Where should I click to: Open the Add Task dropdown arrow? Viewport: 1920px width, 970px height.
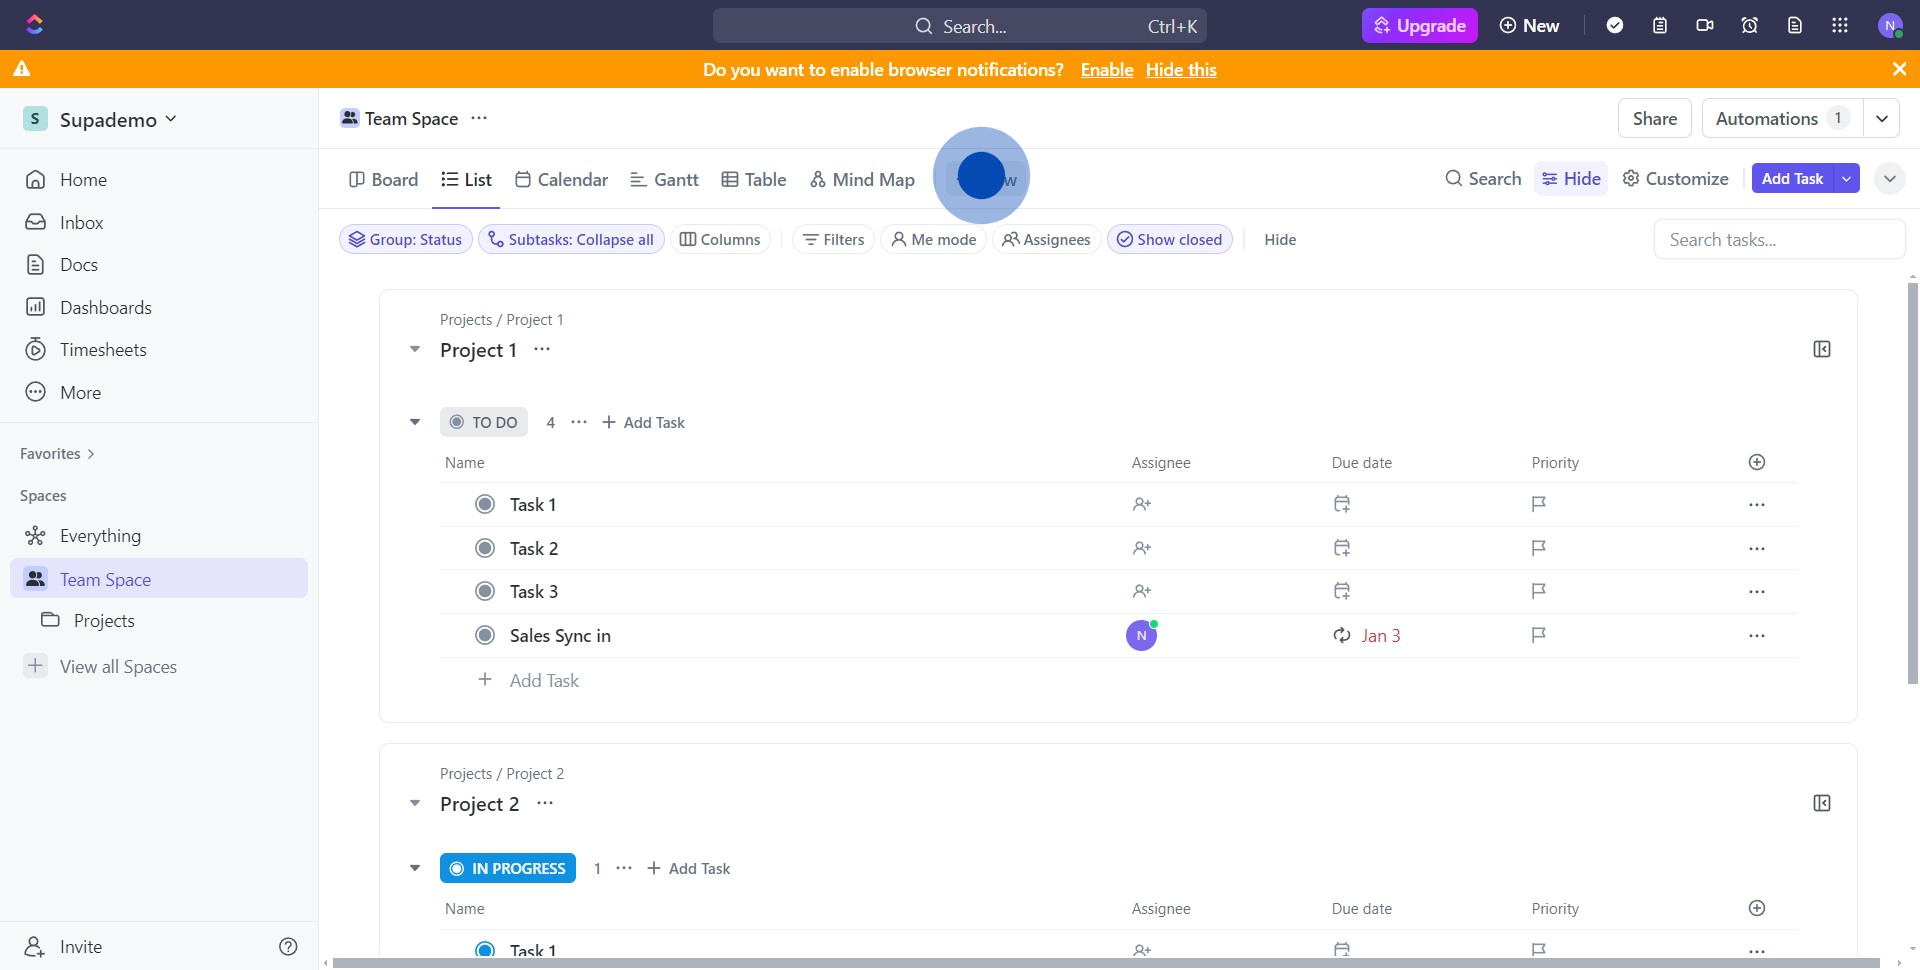pyautogui.click(x=1846, y=179)
